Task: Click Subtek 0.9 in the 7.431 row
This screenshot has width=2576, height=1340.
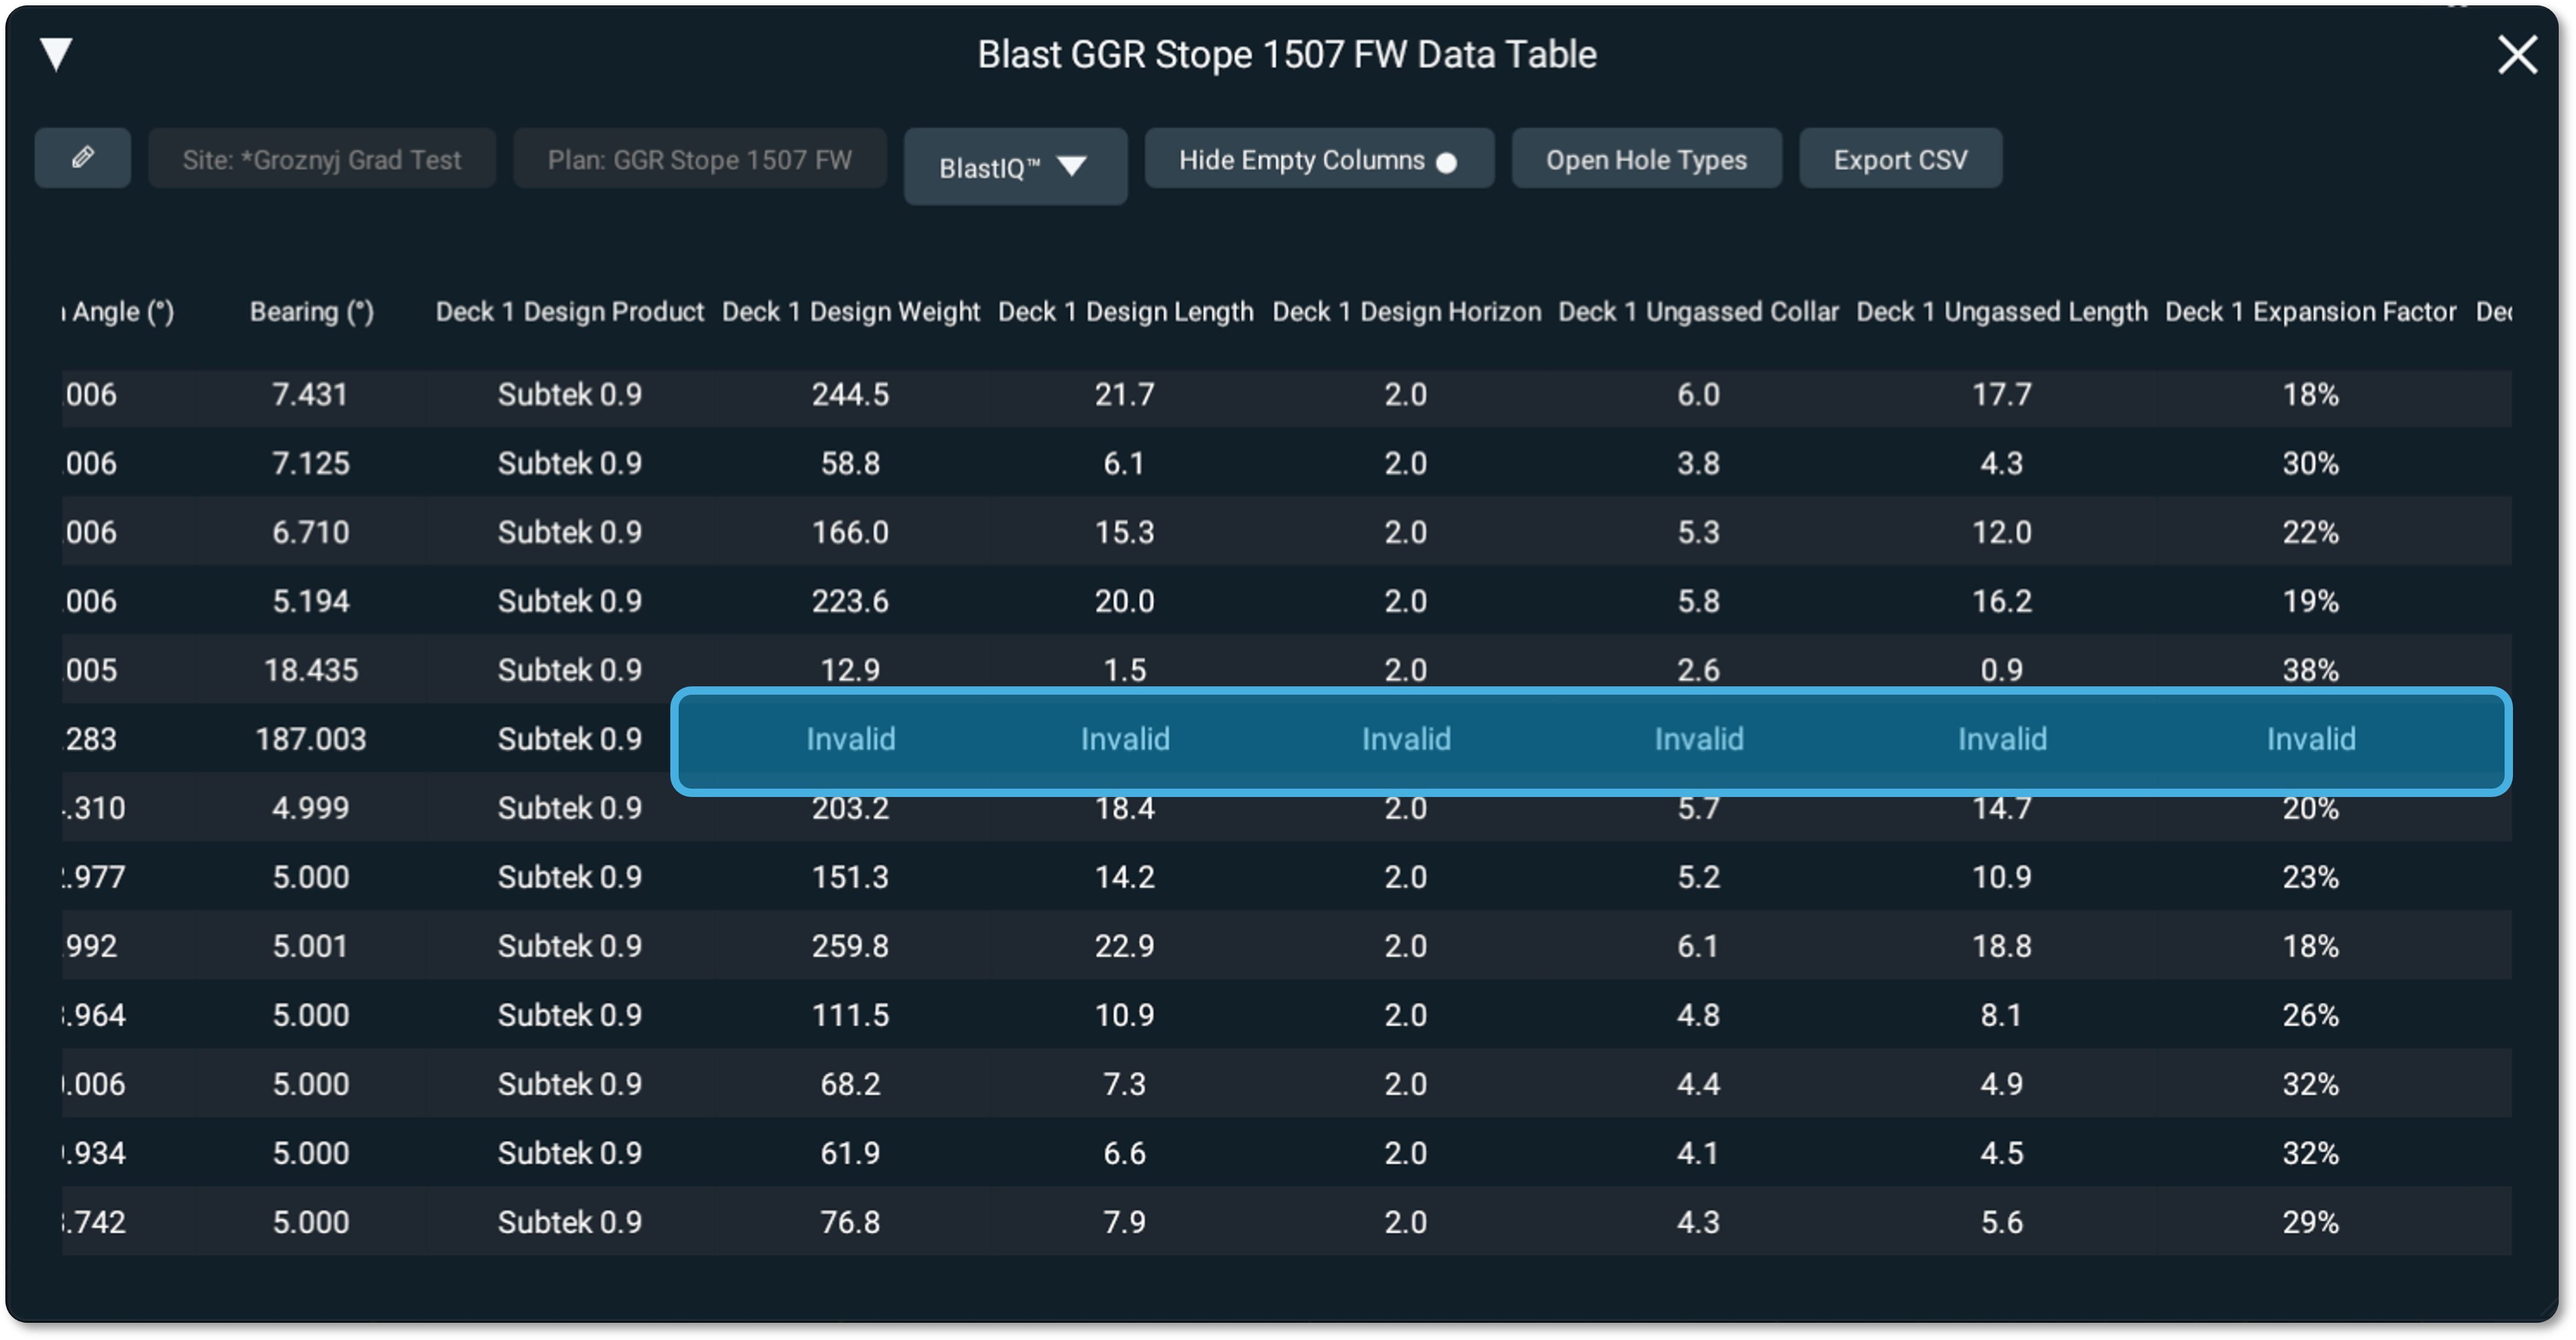Action: pos(570,394)
